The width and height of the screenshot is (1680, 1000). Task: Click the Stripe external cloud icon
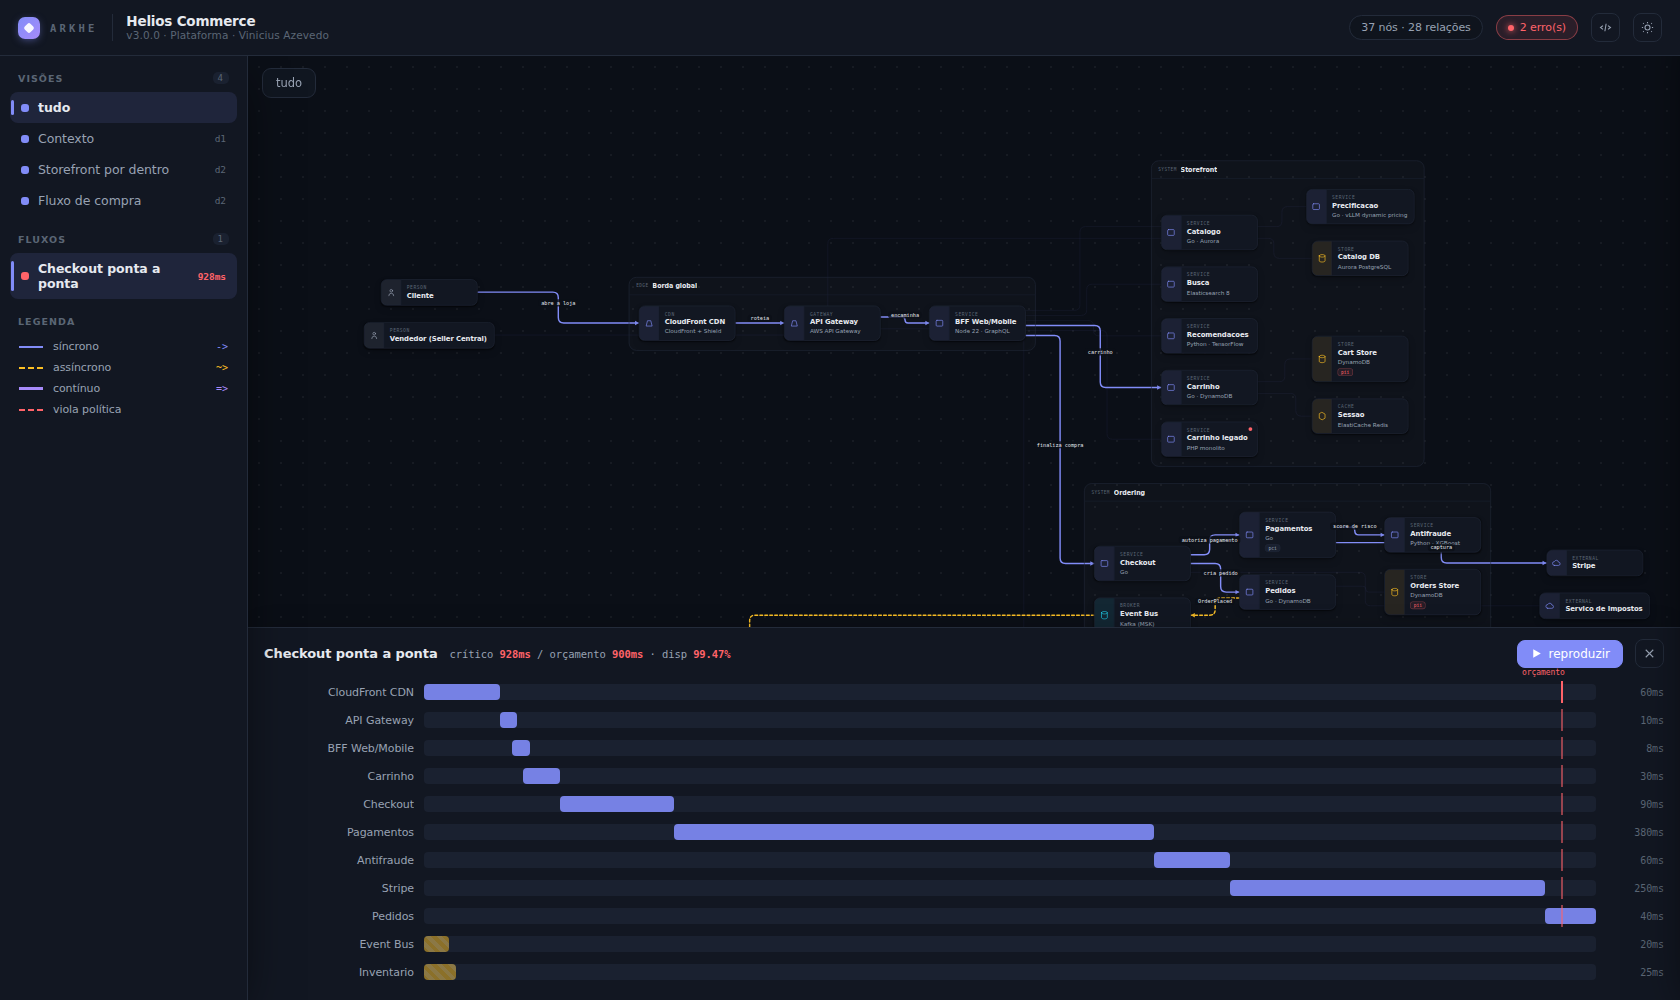click(1556, 563)
